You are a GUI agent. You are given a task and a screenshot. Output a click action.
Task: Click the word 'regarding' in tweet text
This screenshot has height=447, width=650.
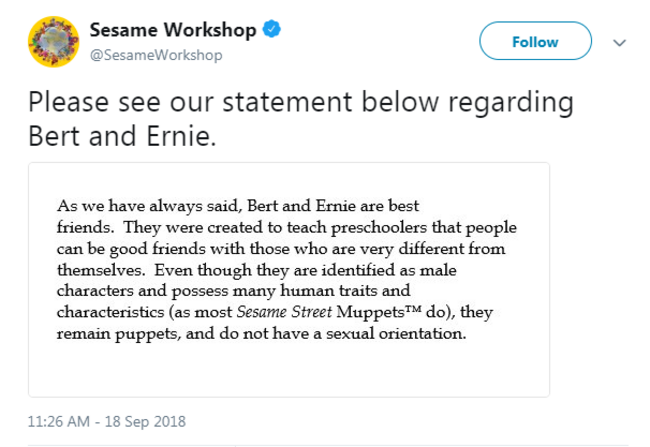(511, 104)
